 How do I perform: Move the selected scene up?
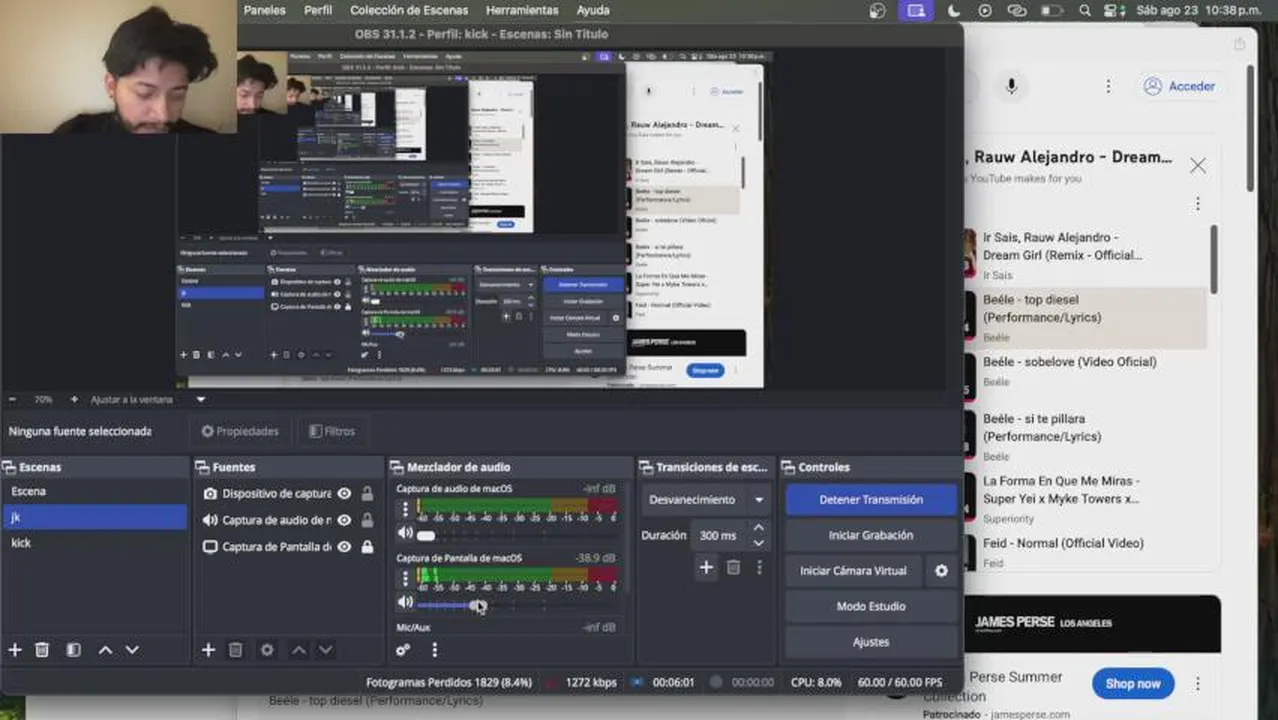click(x=105, y=650)
